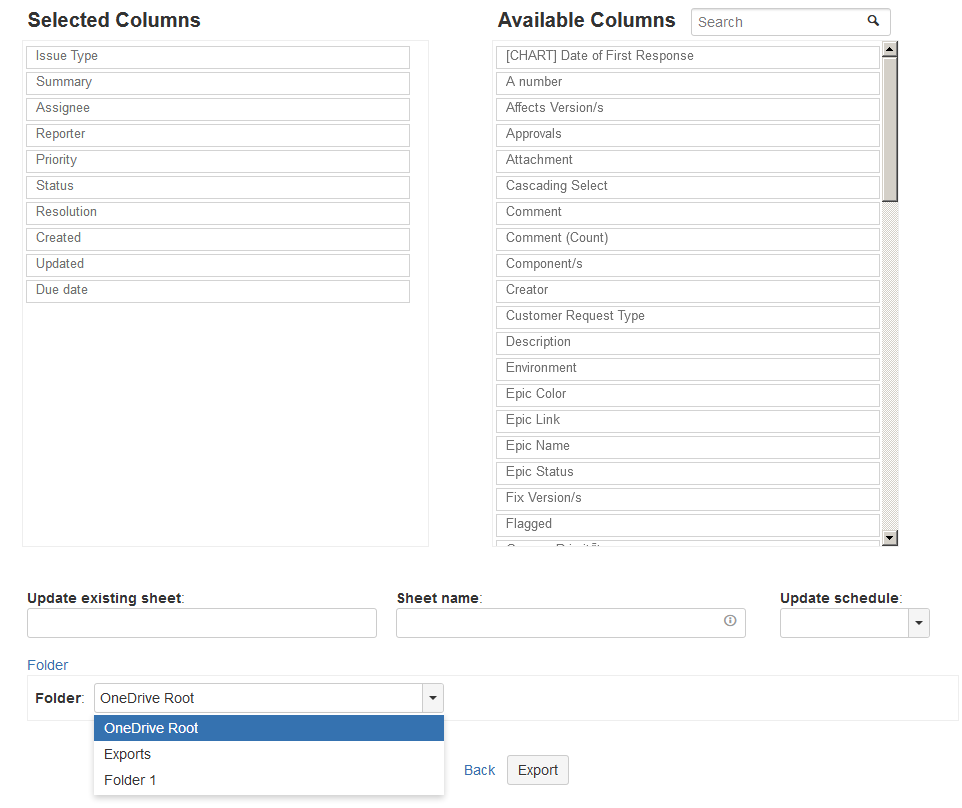Choose Folder 1 in the dropdown list
Screen dimensions: 962x808
[130, 780]
